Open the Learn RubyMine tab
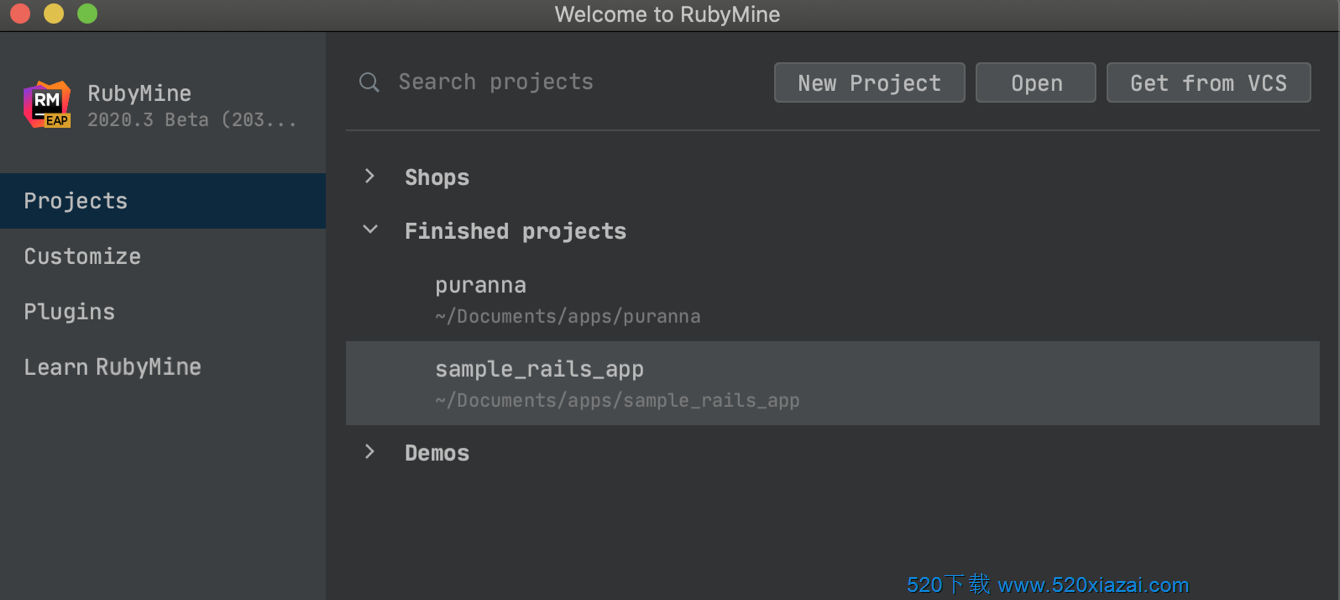The image size is (1340, 600). (163, 367)
